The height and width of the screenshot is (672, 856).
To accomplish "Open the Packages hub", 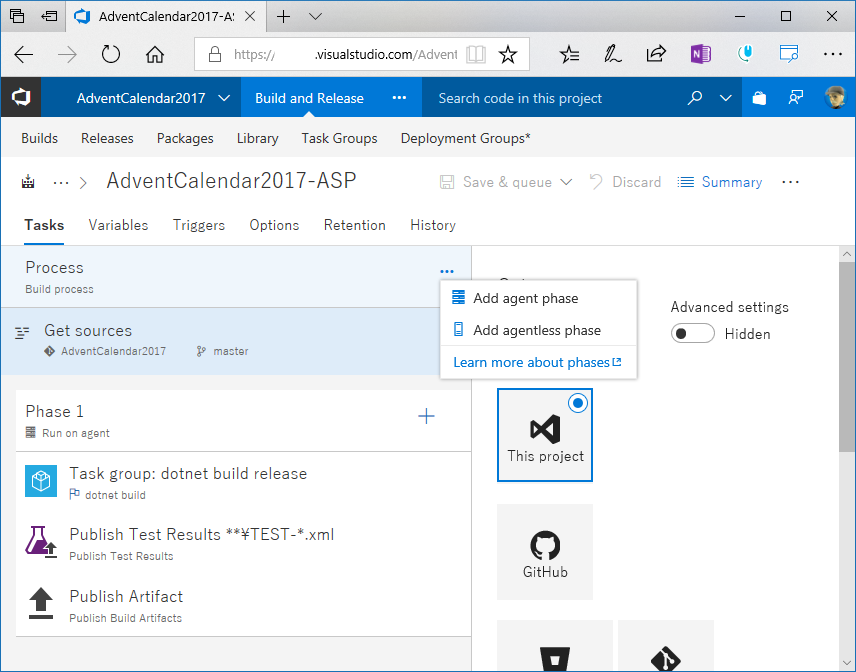I will pyautogui.click(x=185, y=138).
